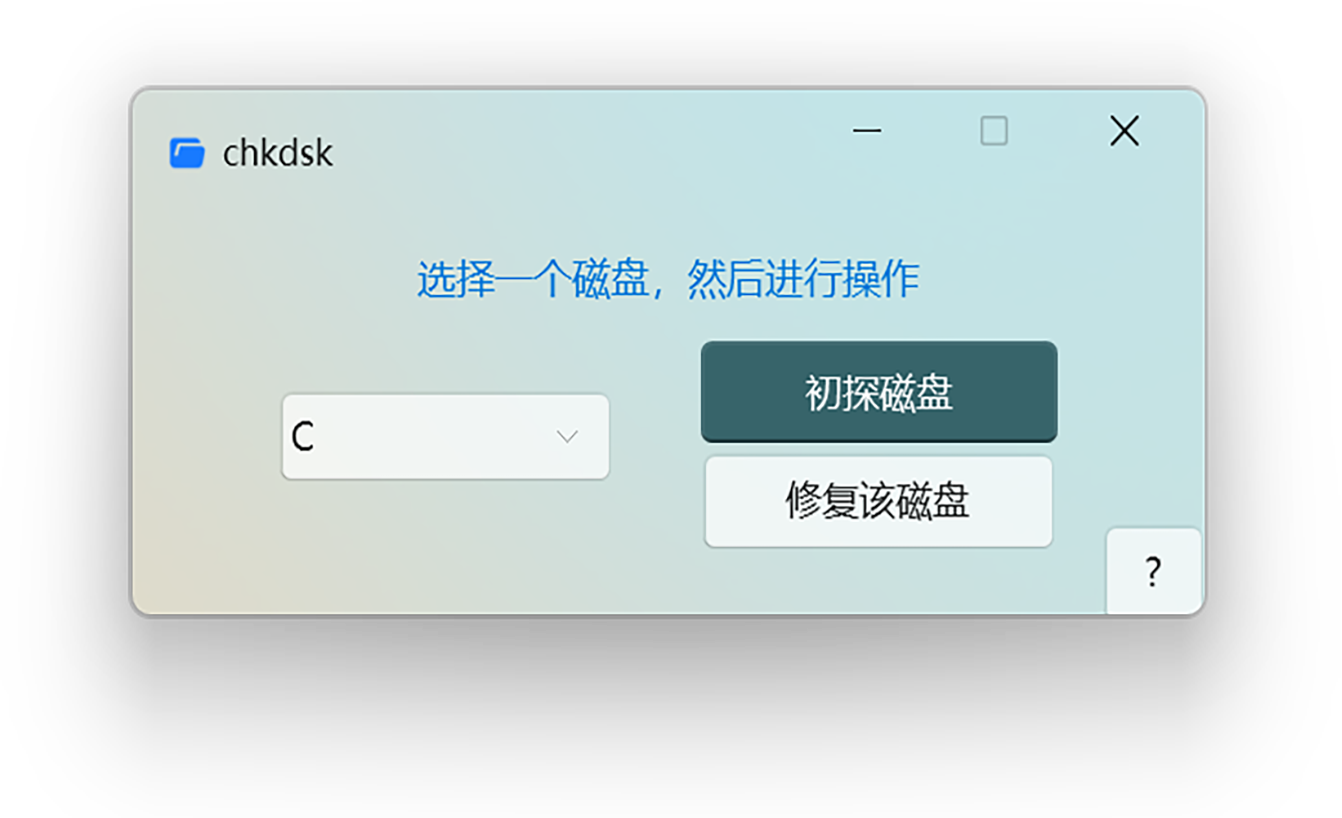The width and height of the screenshot is (1342, 818).
Task: Click the dark teal primary action button
Action: tap(879, 392)
